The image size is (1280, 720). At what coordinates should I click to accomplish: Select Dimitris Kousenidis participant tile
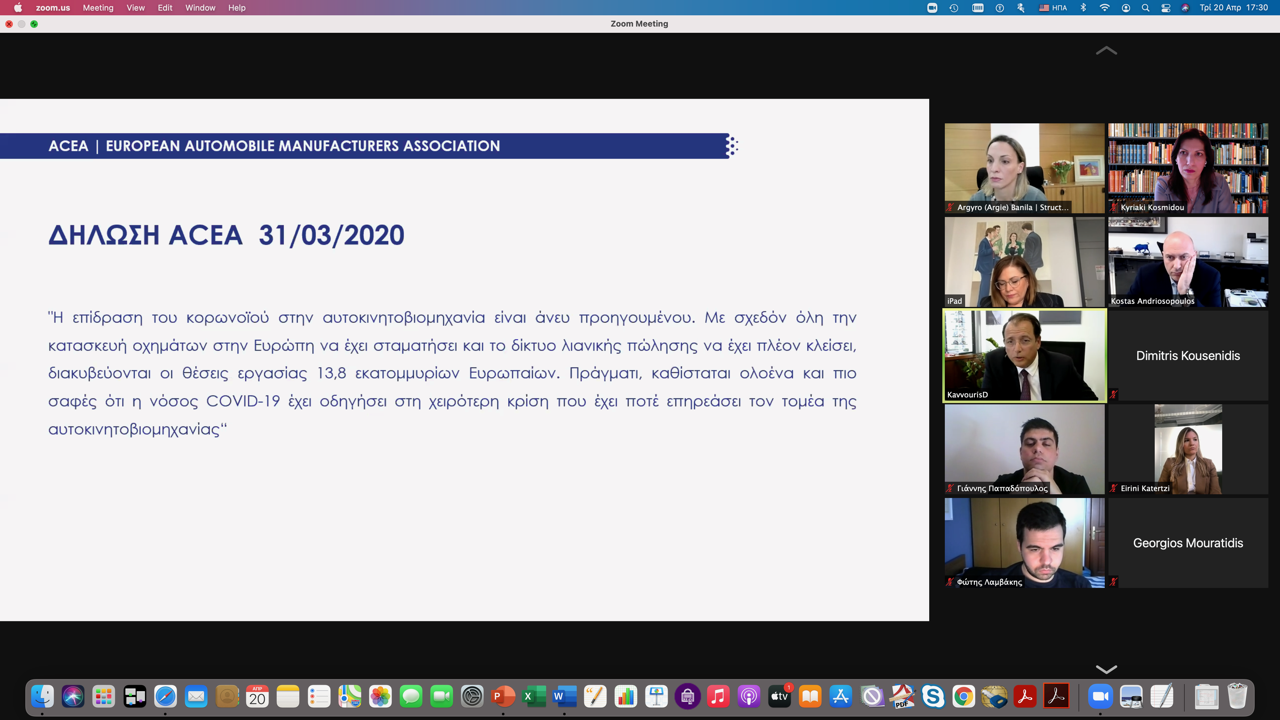(x=1188, y=355)
